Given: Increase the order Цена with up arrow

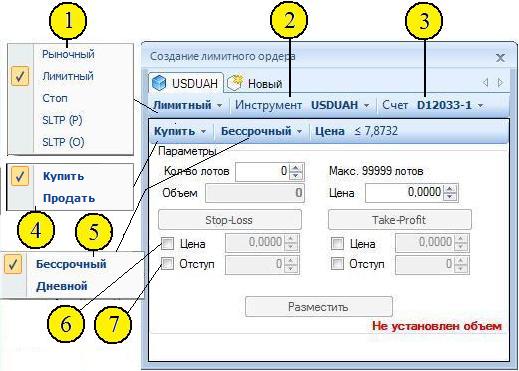Looking at the screenshot, I should 450,189.
